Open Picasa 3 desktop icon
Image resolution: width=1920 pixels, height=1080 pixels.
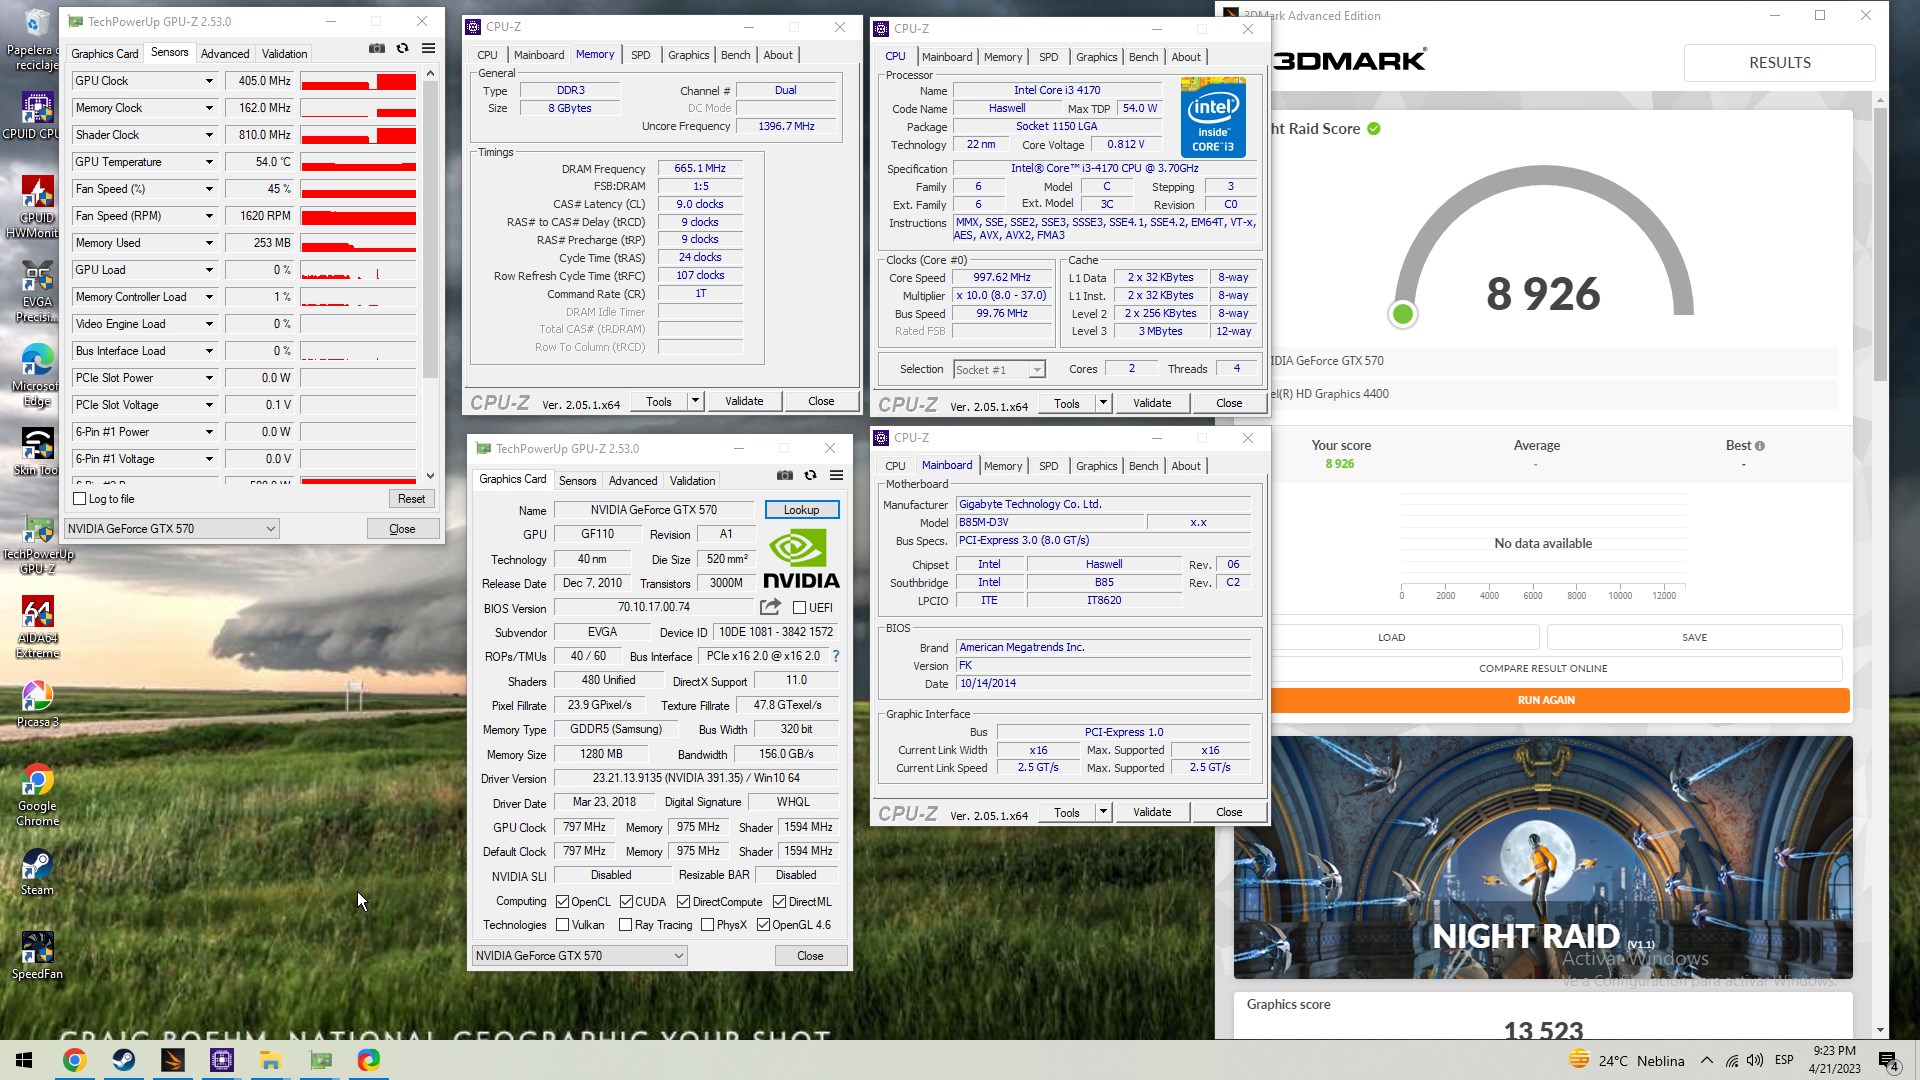38,703
